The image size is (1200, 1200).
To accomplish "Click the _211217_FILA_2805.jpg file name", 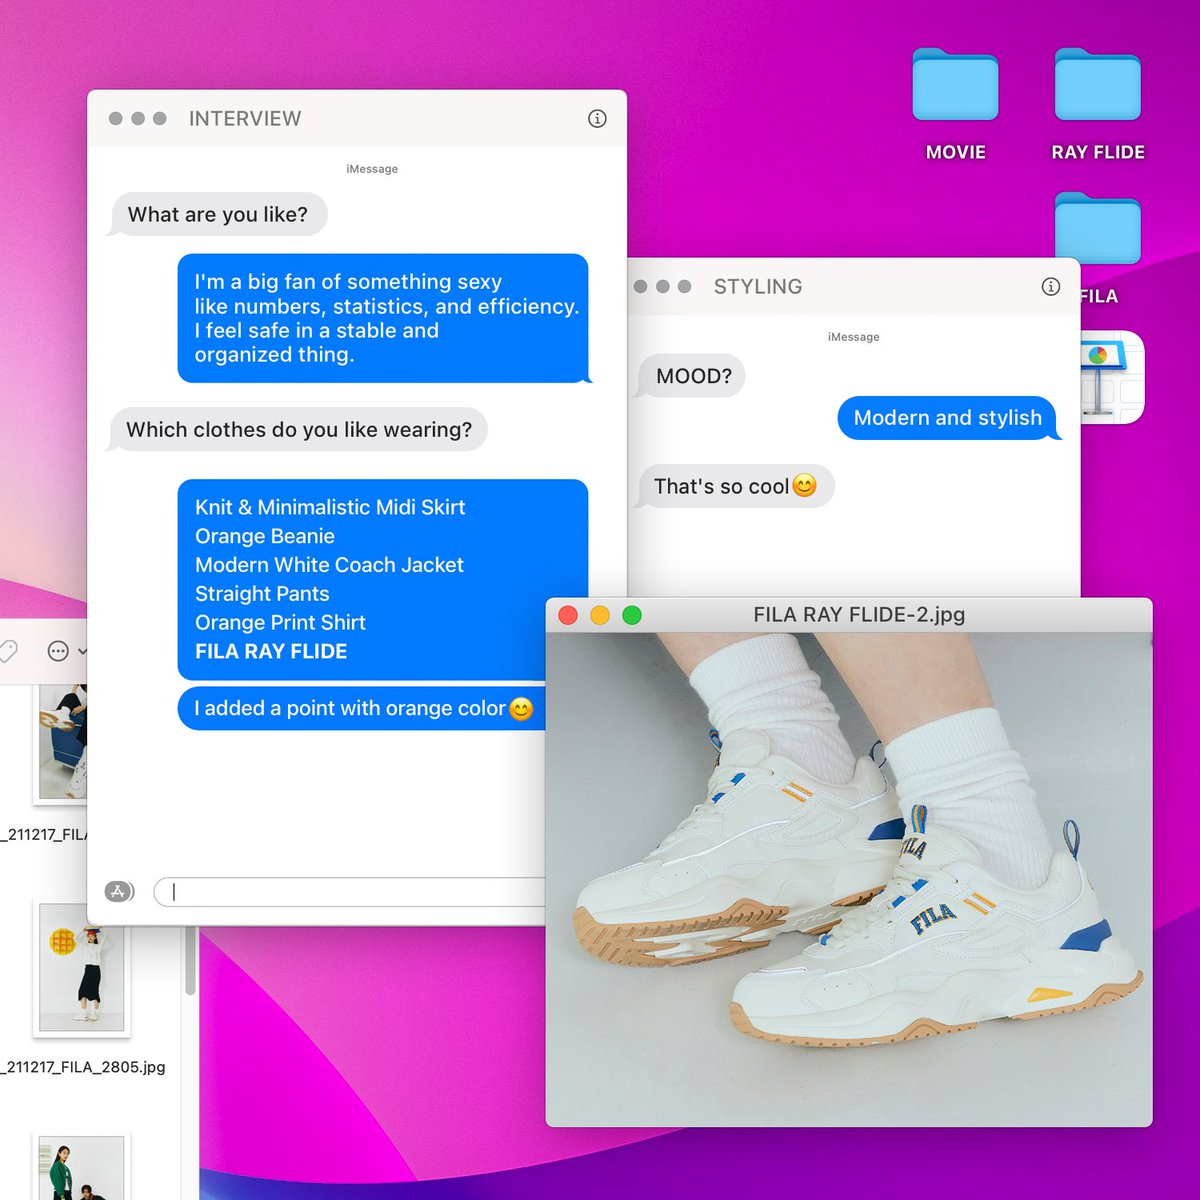I will tap(82, 1067).
